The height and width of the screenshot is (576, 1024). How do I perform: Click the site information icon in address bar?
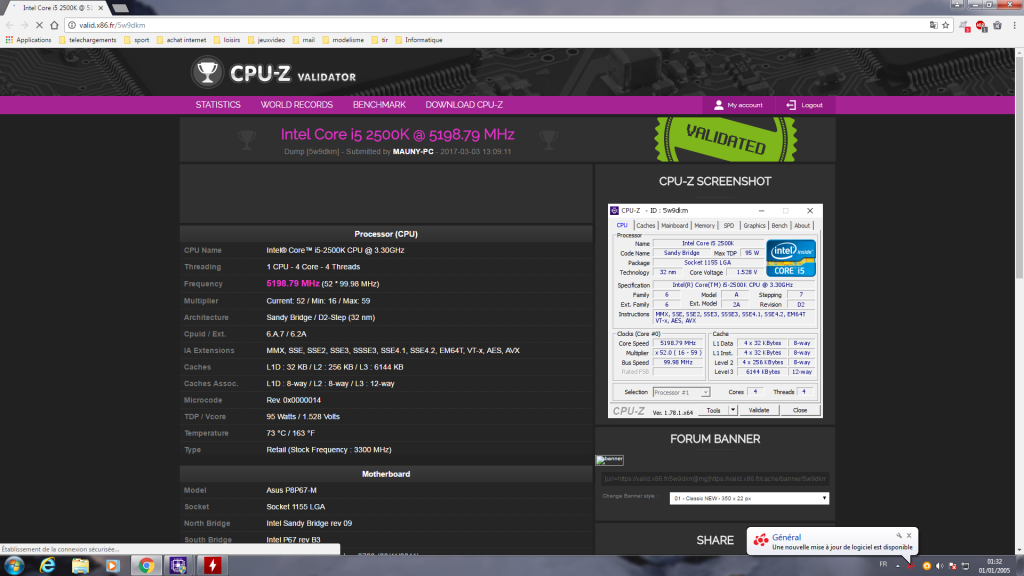point(72,25)
